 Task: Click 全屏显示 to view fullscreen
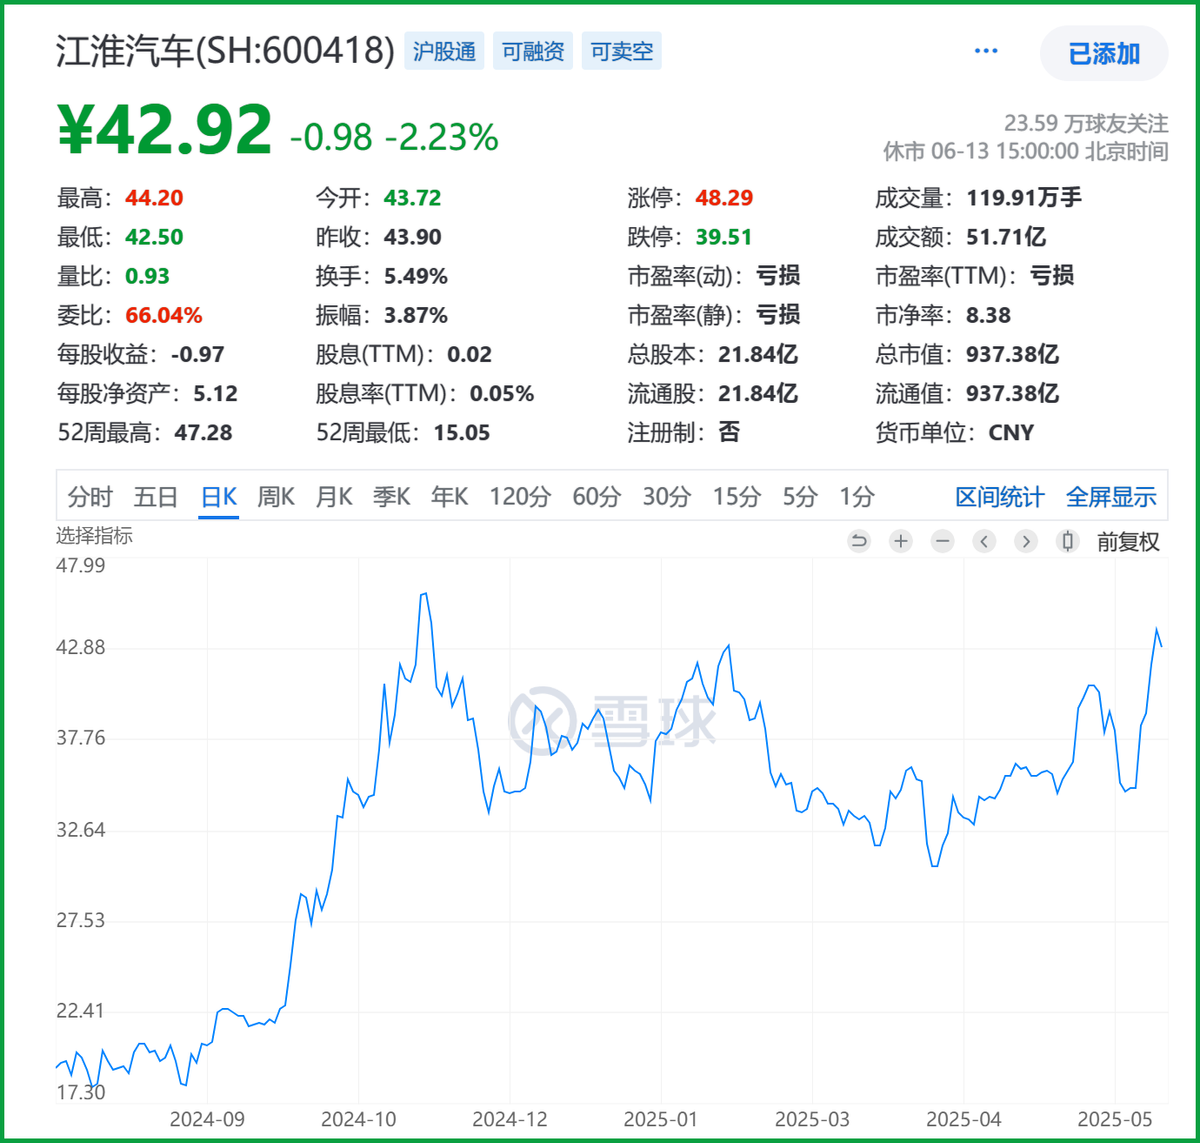1111,497
